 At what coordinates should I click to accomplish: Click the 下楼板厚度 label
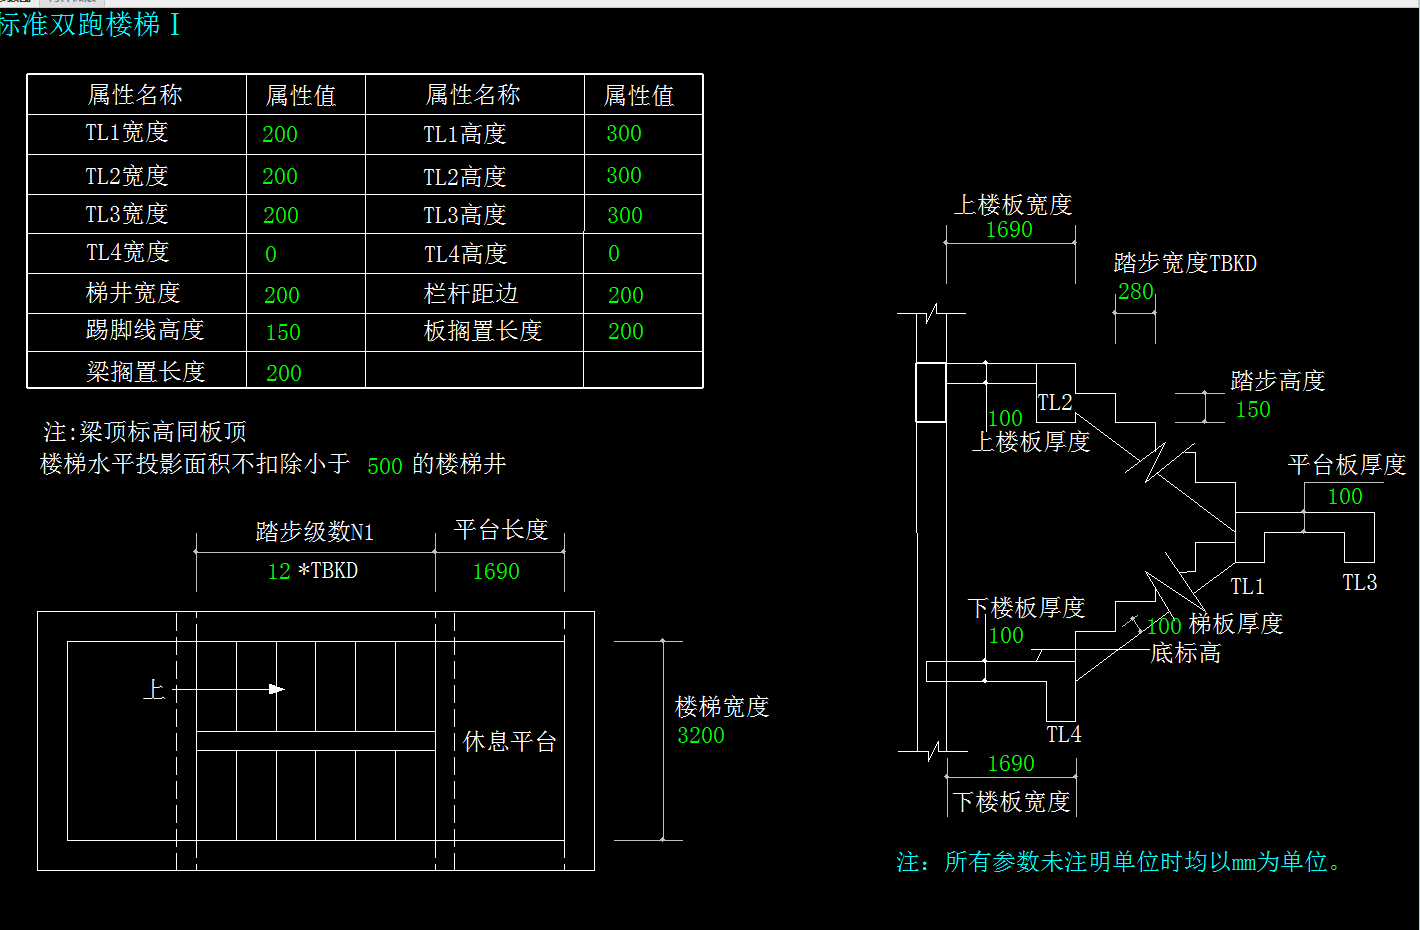click(x=1027, y=608)
